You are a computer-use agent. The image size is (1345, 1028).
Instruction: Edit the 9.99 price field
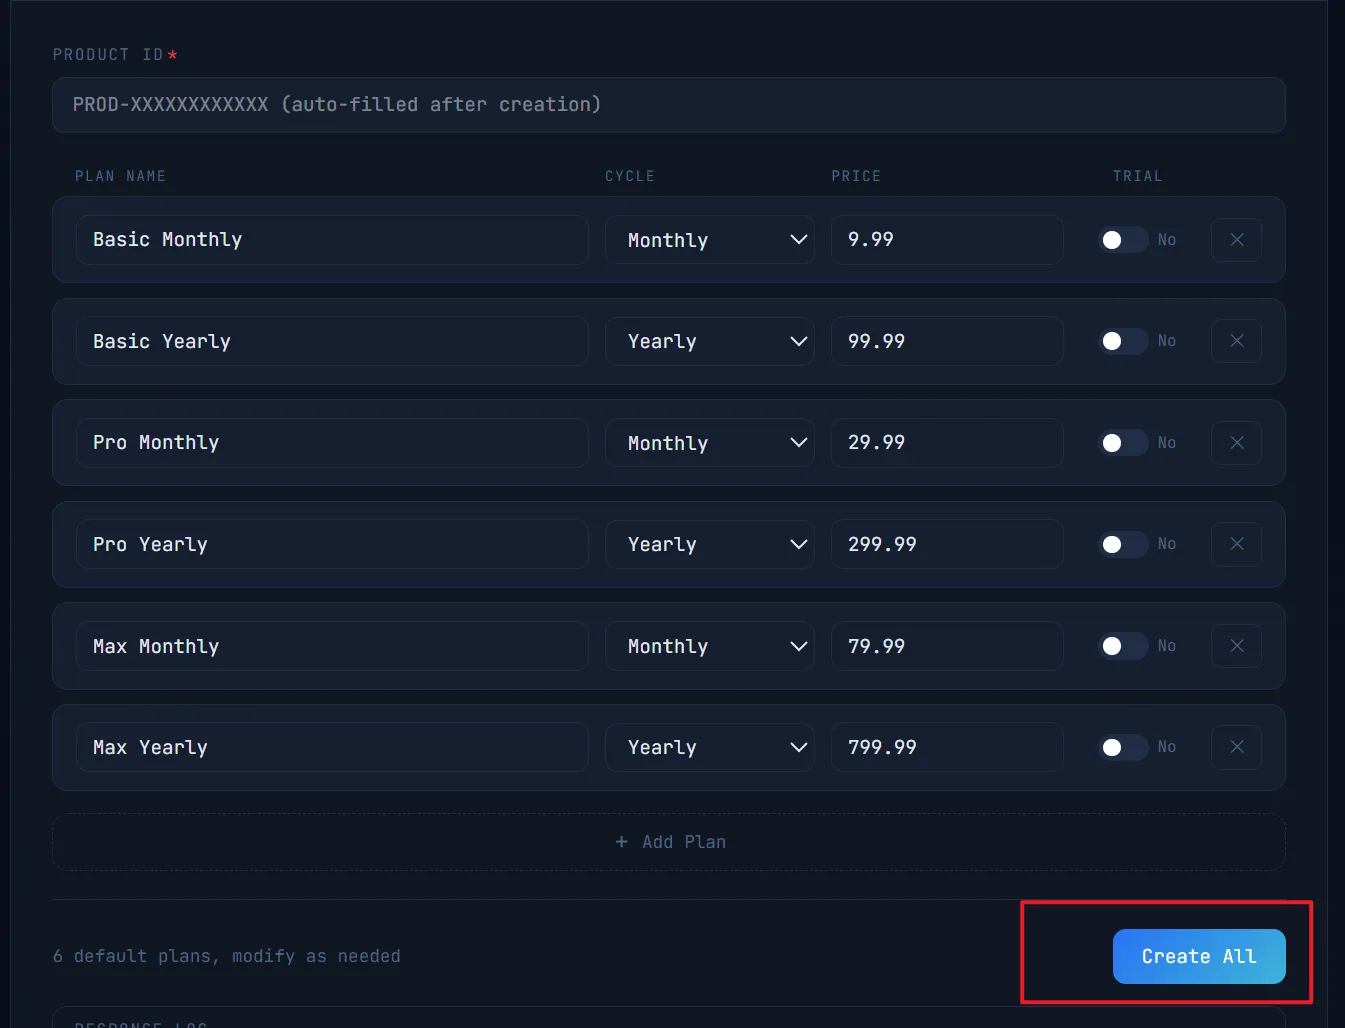[946, 240]
